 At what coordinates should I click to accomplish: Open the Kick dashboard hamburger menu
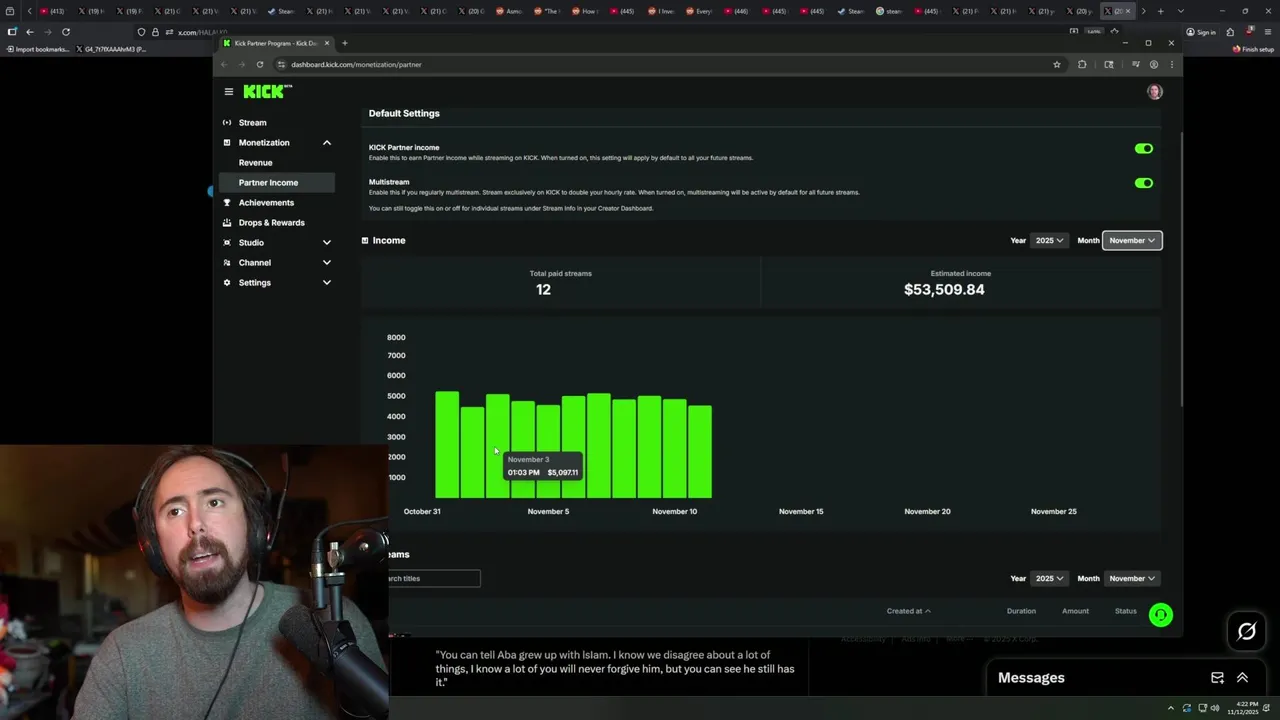229,91
